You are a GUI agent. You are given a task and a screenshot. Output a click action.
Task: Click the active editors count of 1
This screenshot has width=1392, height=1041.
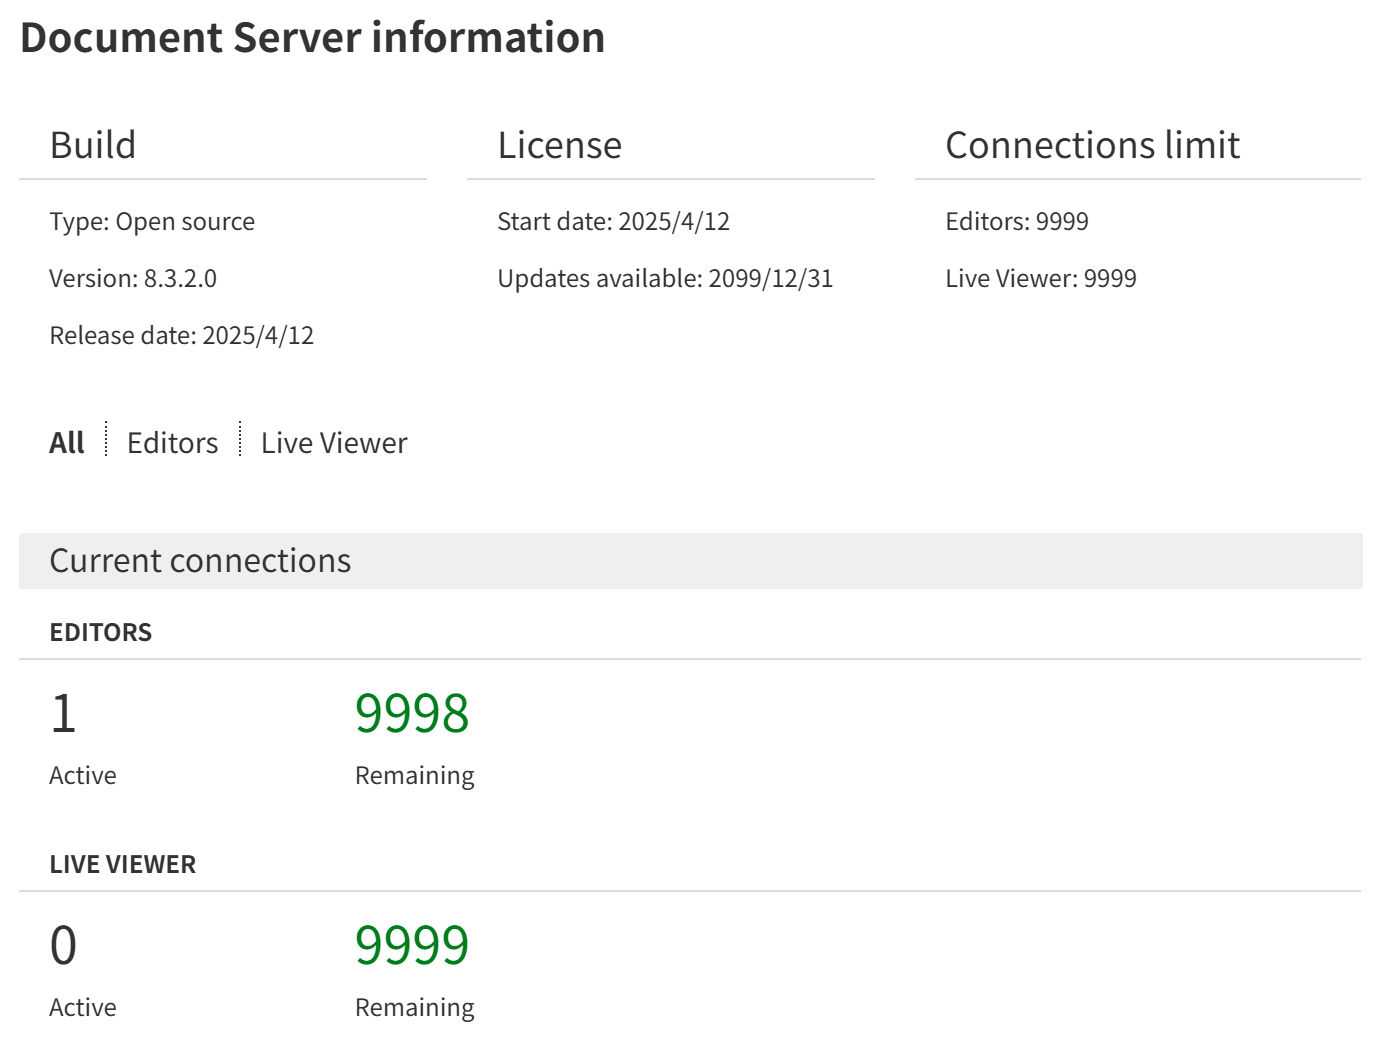pyautogui.click(x=63, y=713)
